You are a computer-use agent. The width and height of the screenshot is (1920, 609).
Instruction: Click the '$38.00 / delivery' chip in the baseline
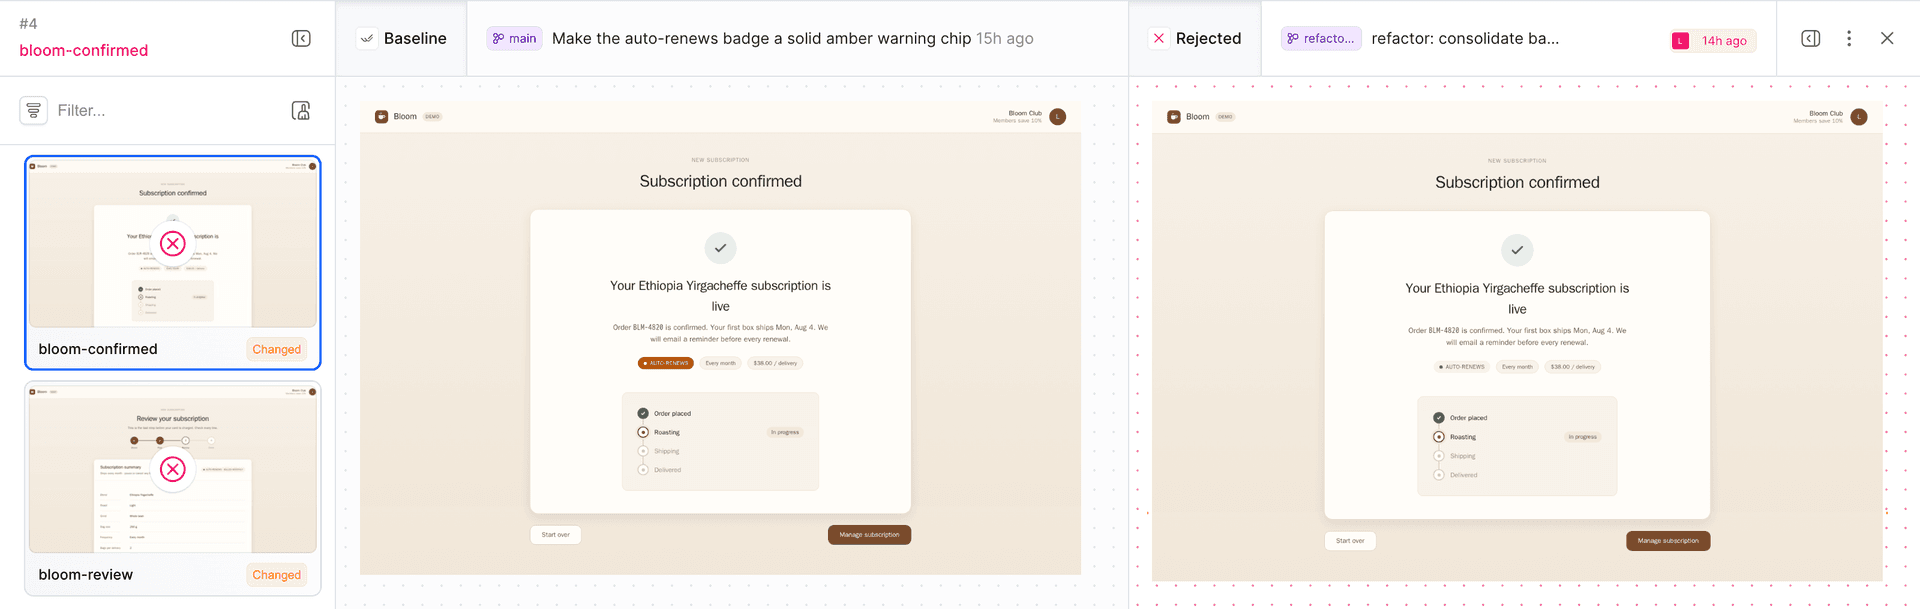[775, 363]
